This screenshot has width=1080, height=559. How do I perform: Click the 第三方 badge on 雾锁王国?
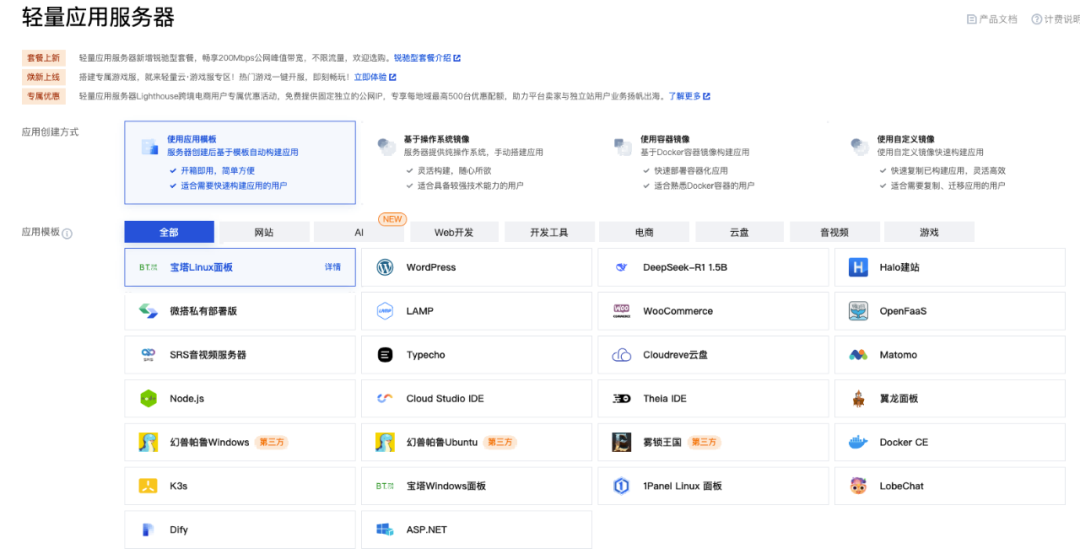coord(704,442)
